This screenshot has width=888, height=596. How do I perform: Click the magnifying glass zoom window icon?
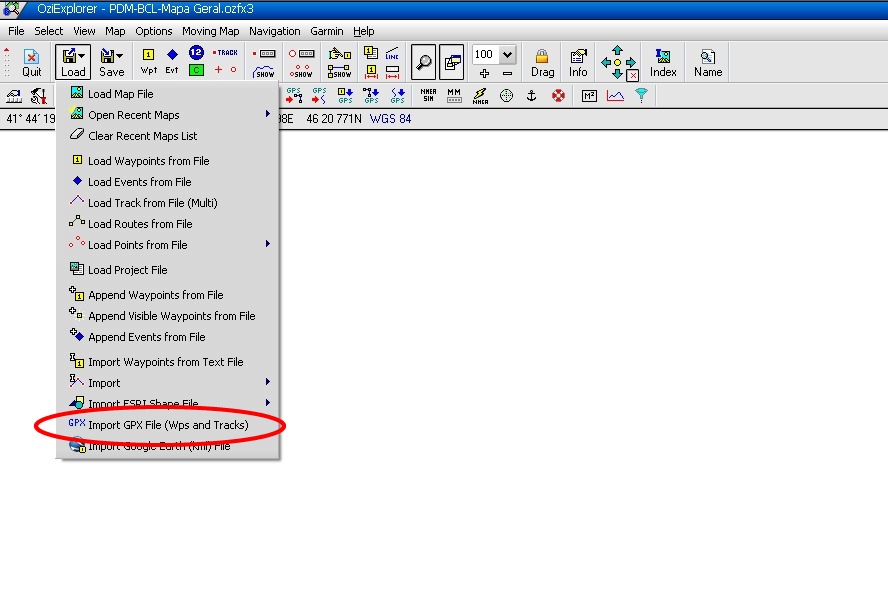click(423, 62)
